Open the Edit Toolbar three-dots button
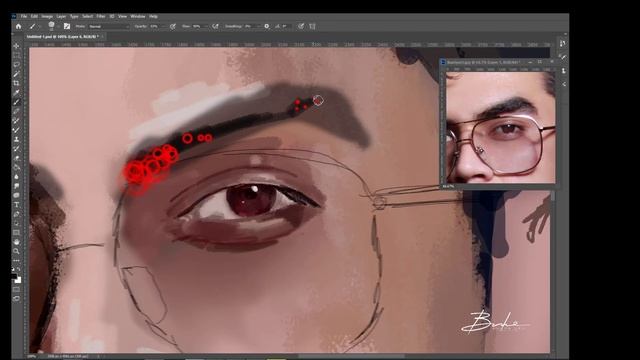Screen dimensions: 640x360 16,260
